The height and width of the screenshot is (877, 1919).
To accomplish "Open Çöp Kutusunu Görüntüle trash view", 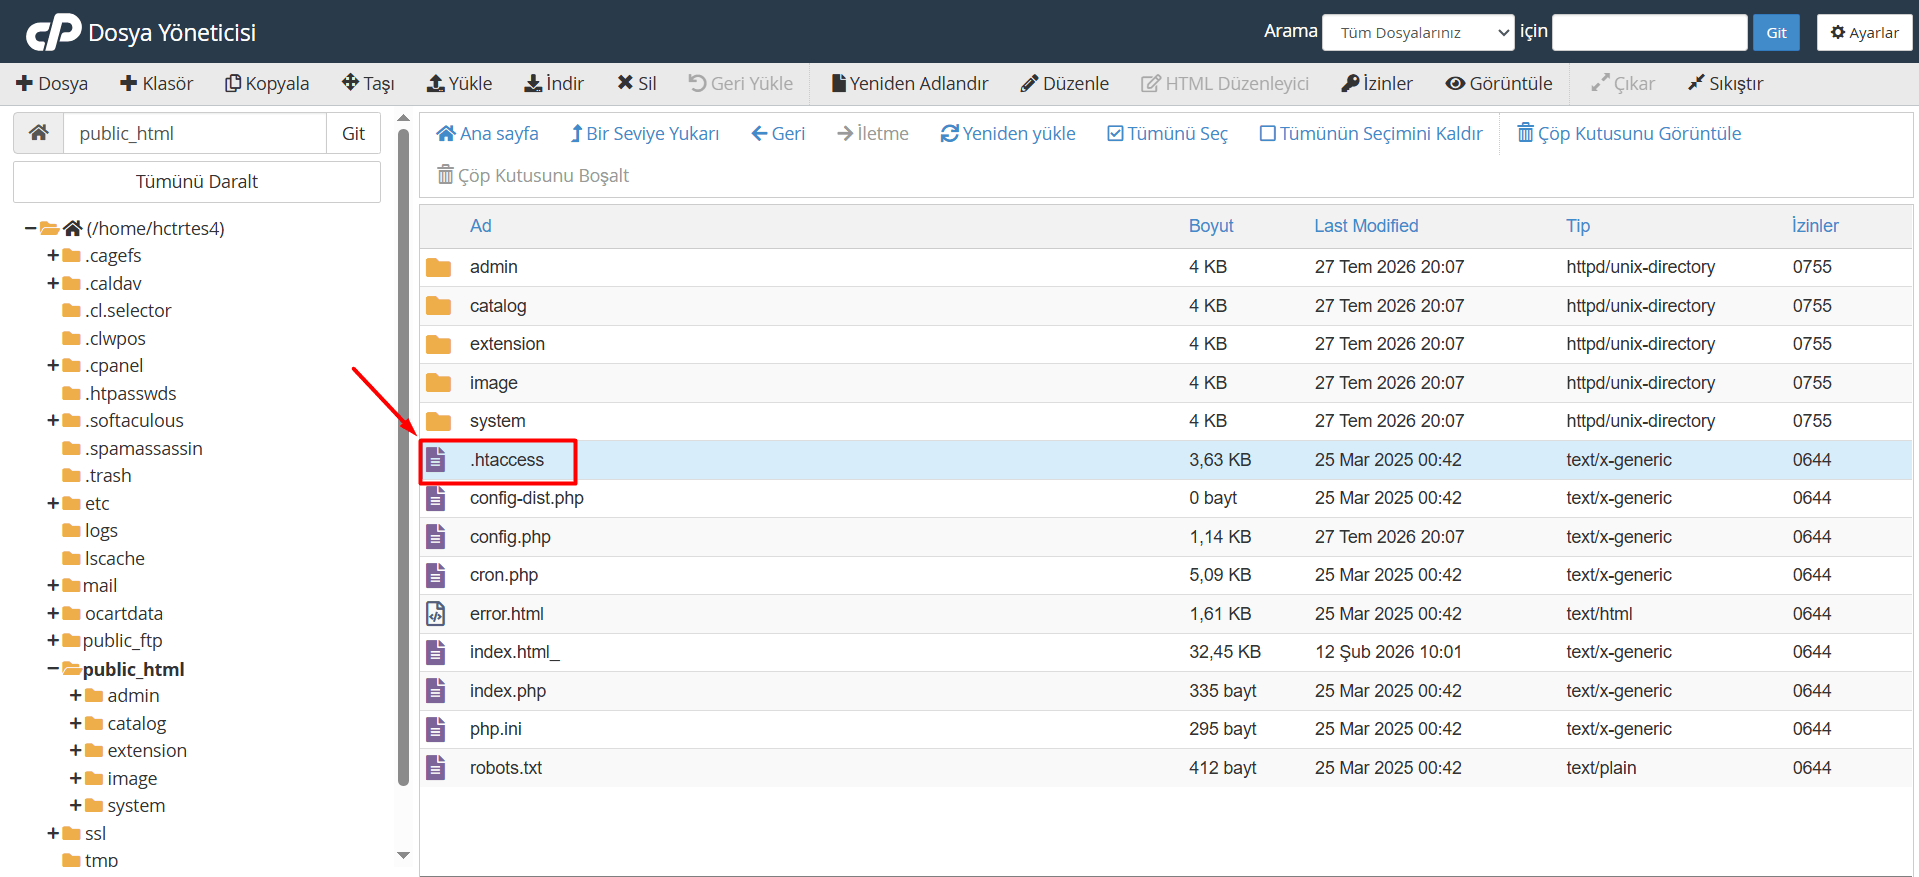I will [x=1629, y=133].
